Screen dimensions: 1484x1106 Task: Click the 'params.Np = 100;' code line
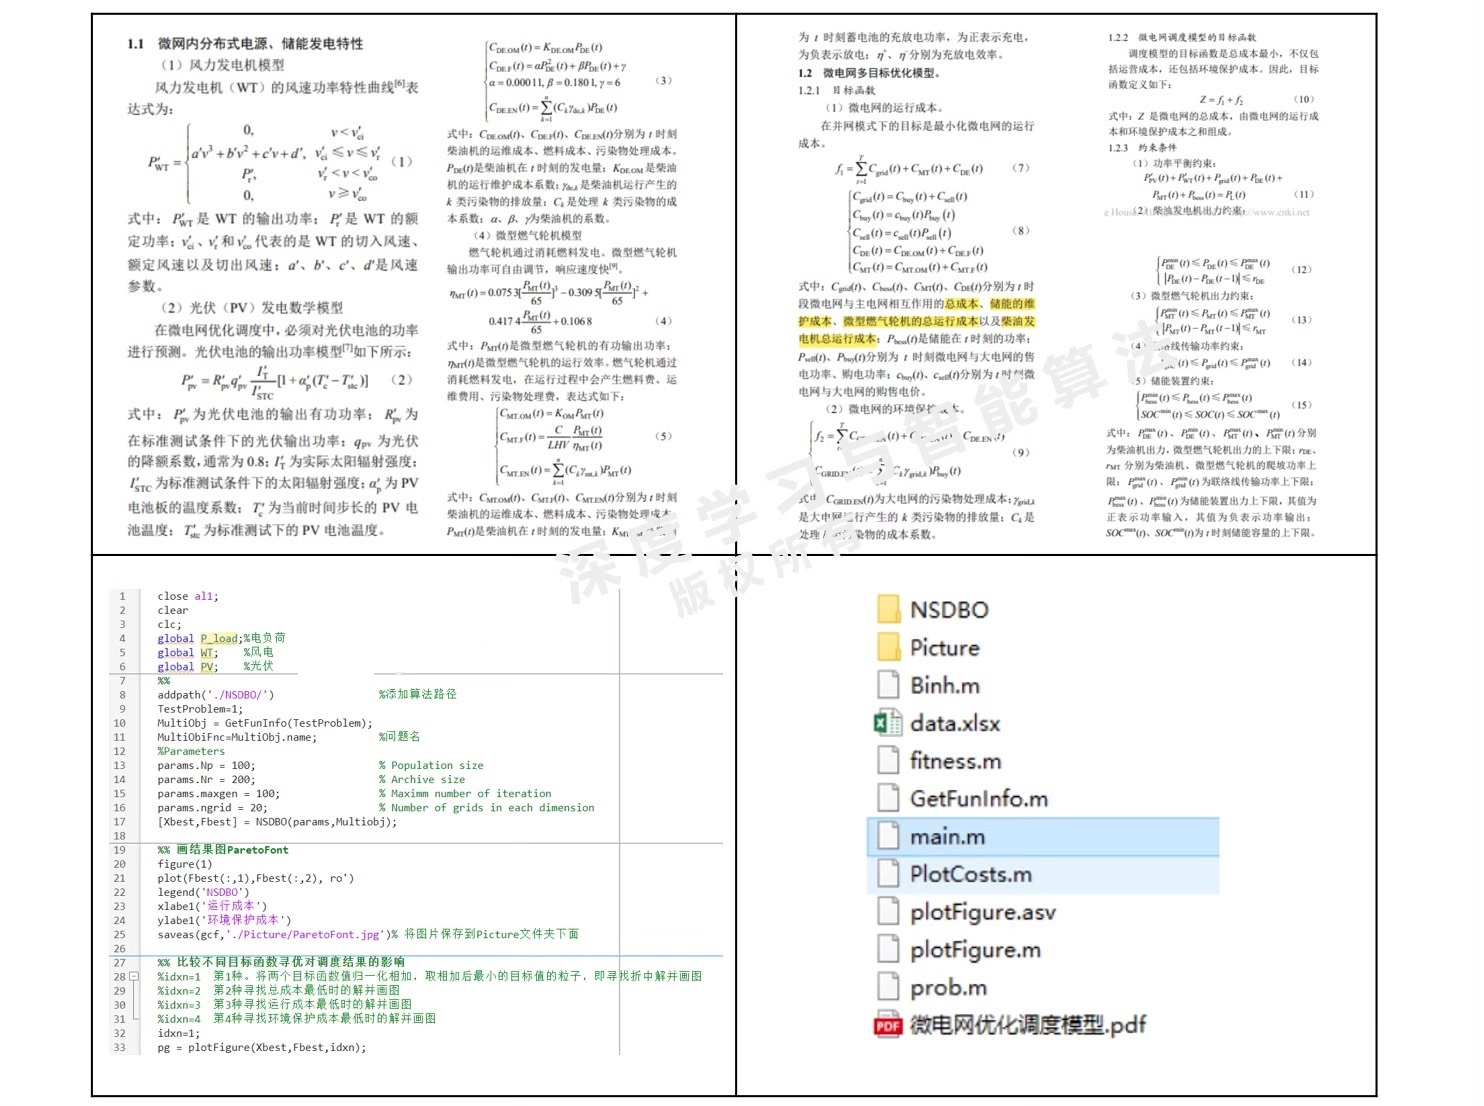coord(206,765)
